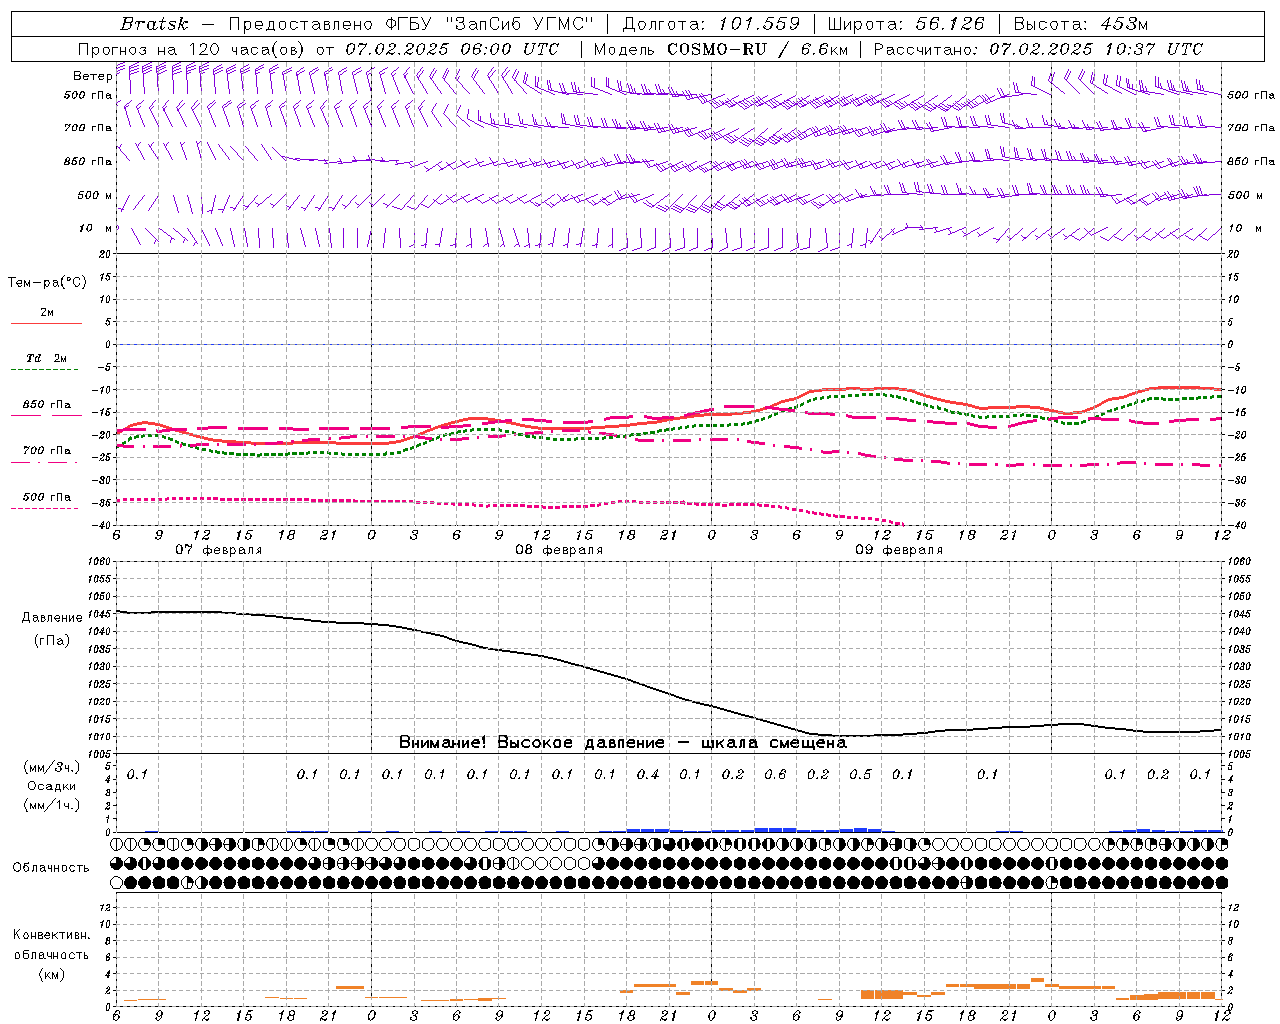This screenshot has height=1024, width=1280.
Task: Click the 'Высота: 453м' elevation text
Action: point(1081,24)
